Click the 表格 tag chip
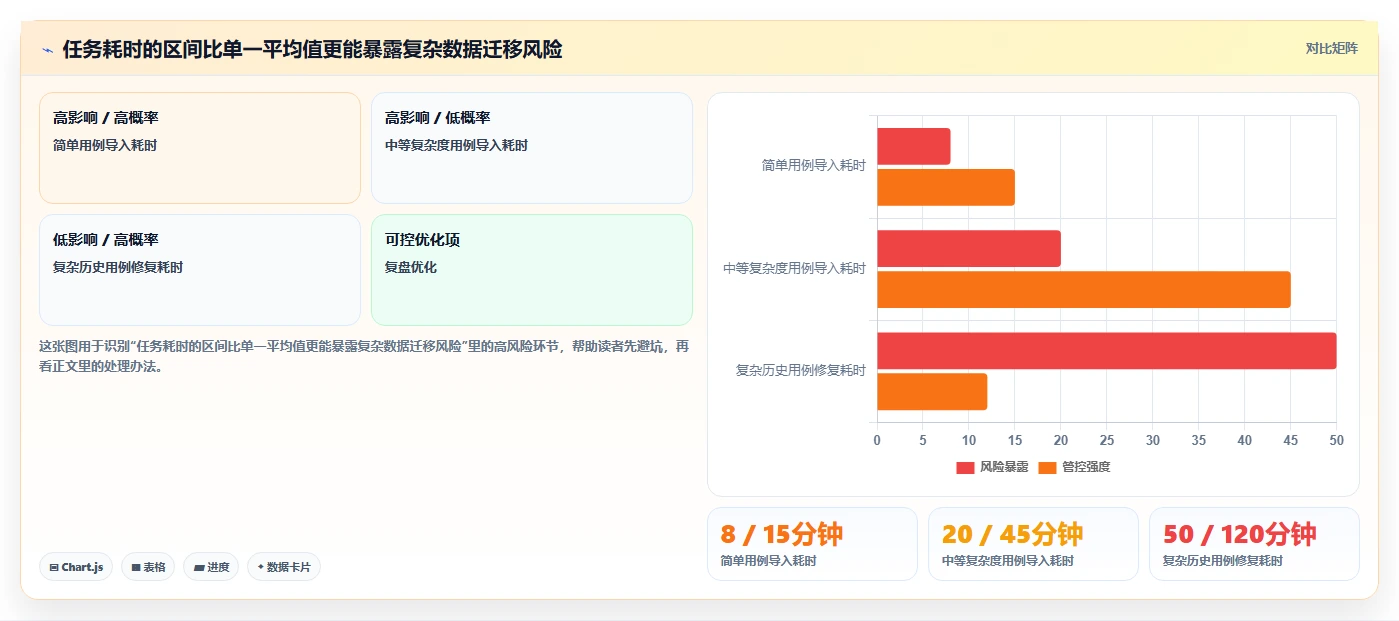This screenshot has width=1399, height=621. pos(148,567)
